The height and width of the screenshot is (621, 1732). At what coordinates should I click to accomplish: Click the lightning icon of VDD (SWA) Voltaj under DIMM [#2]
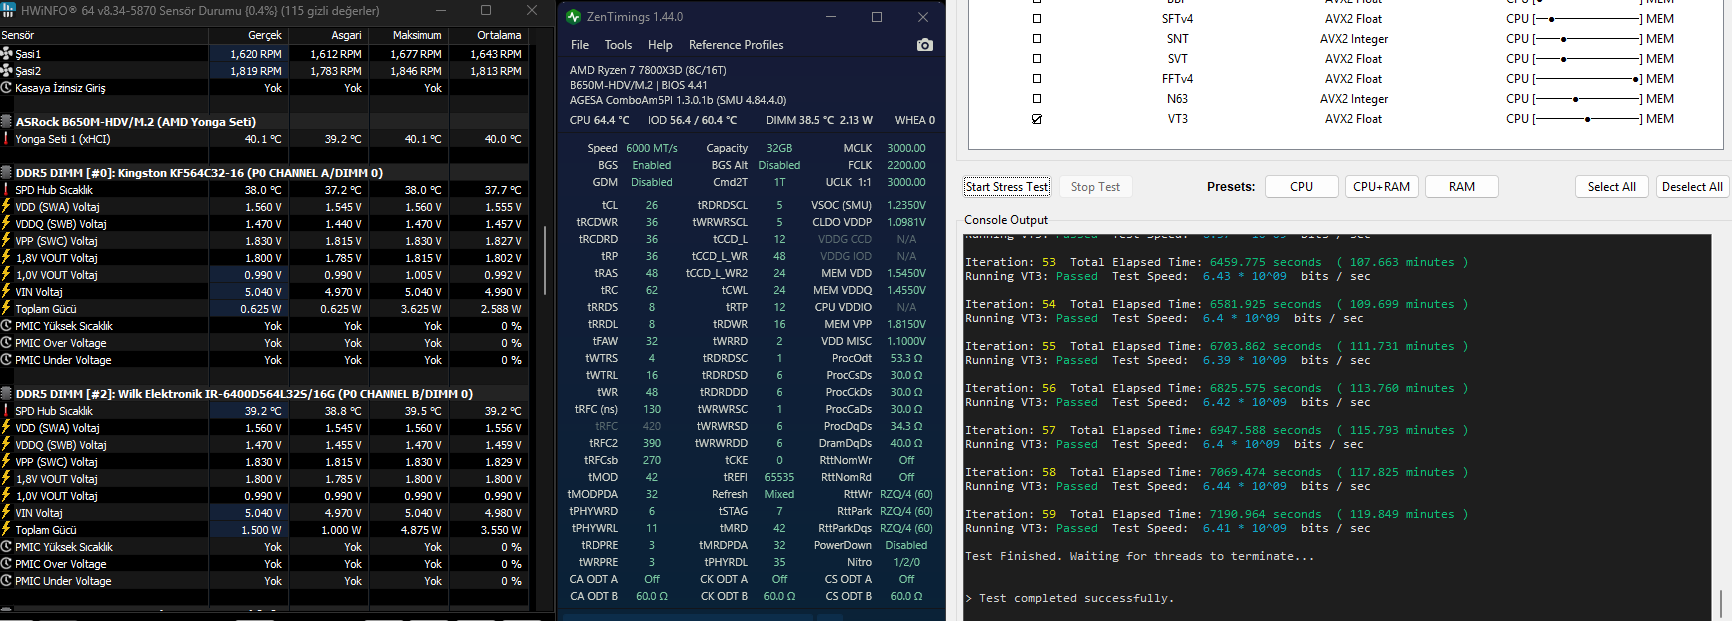pyautogui.click(x=7, y=428)
